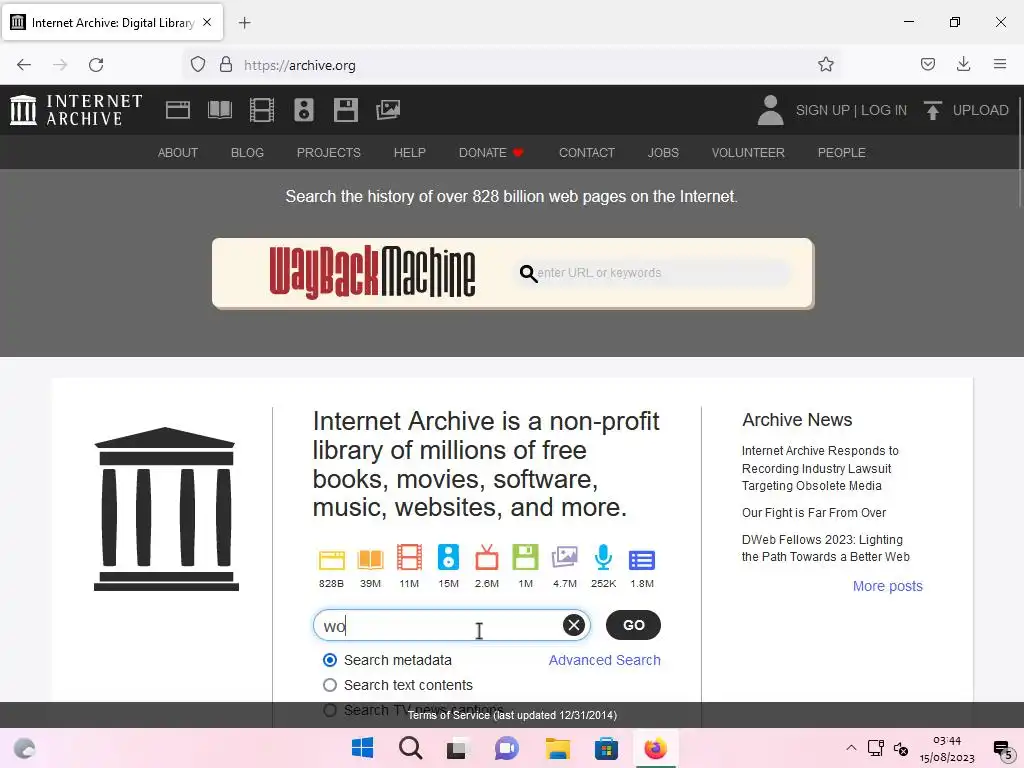Open the Video film icon in the top navigation
The height and width of the screenshot is (768, 1024).
[x=262, y=110]
